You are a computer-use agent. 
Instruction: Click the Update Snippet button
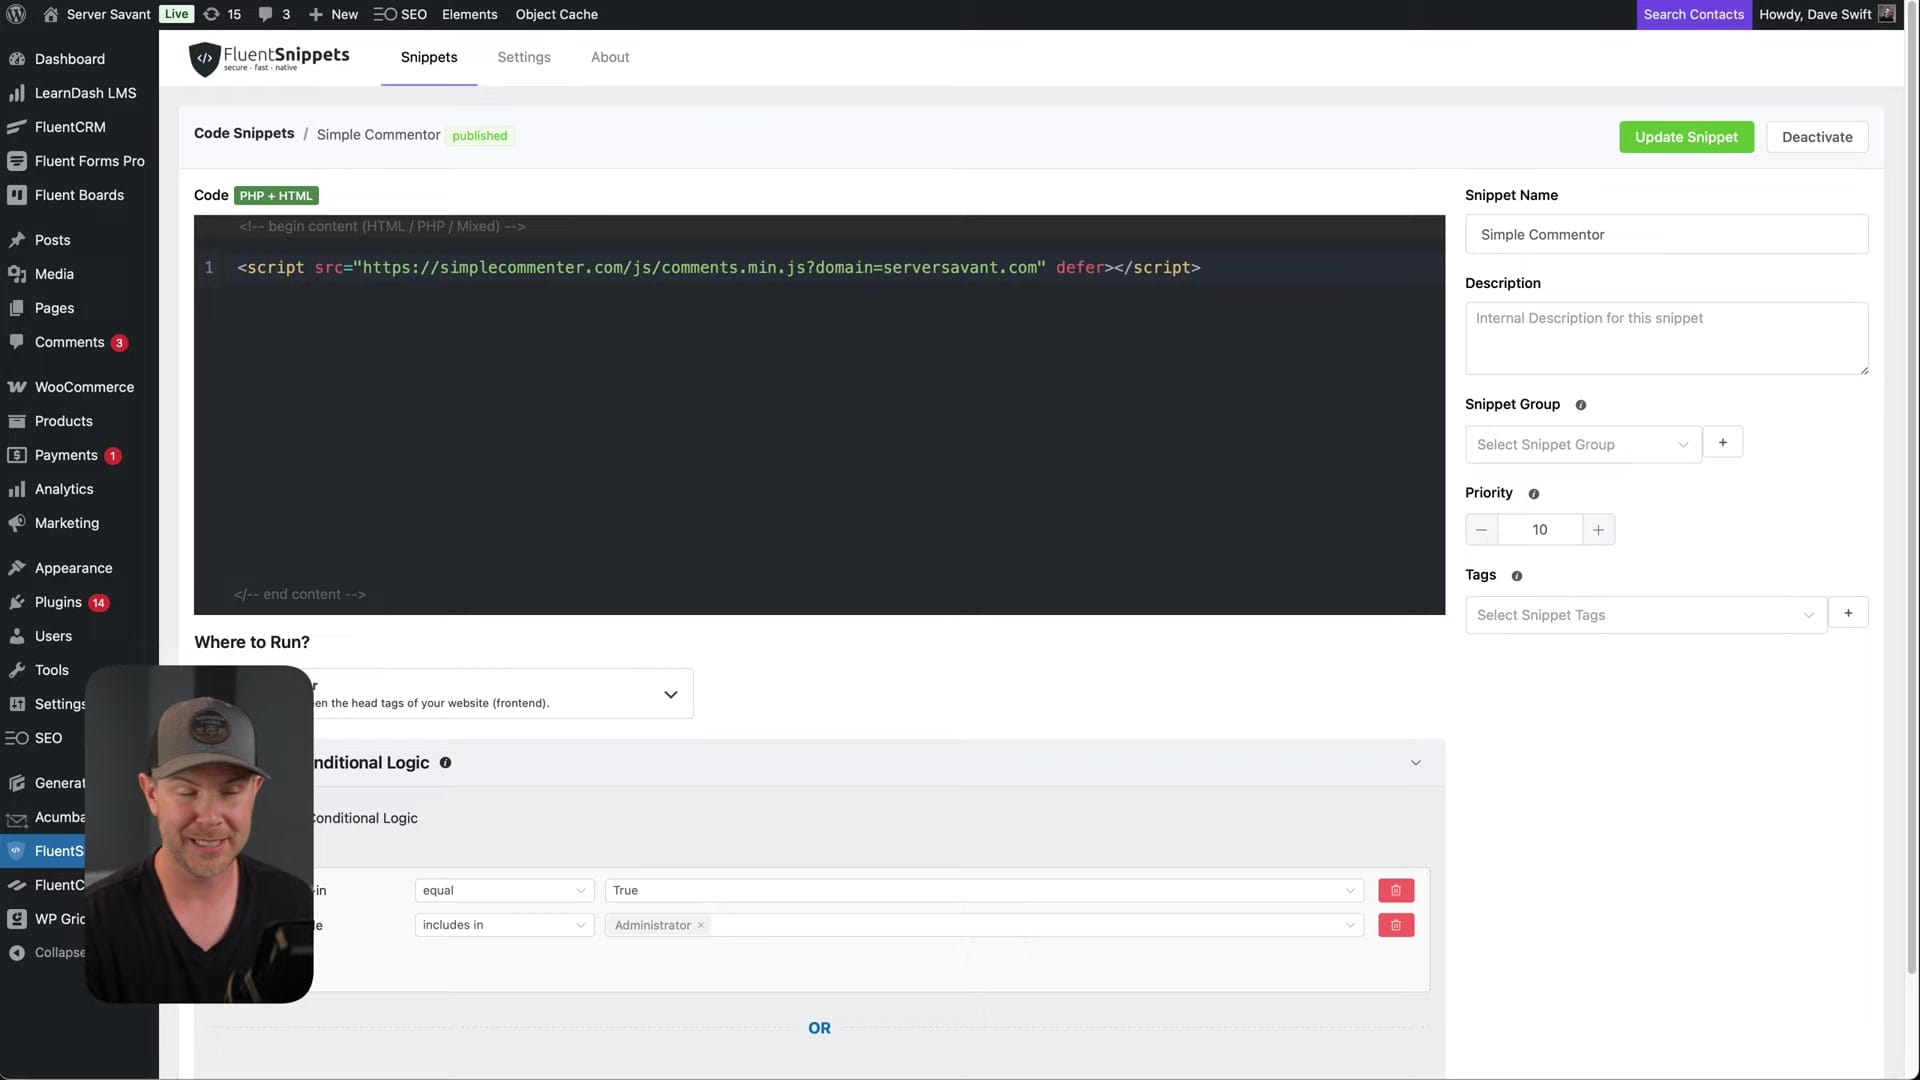pos(1686,137)
